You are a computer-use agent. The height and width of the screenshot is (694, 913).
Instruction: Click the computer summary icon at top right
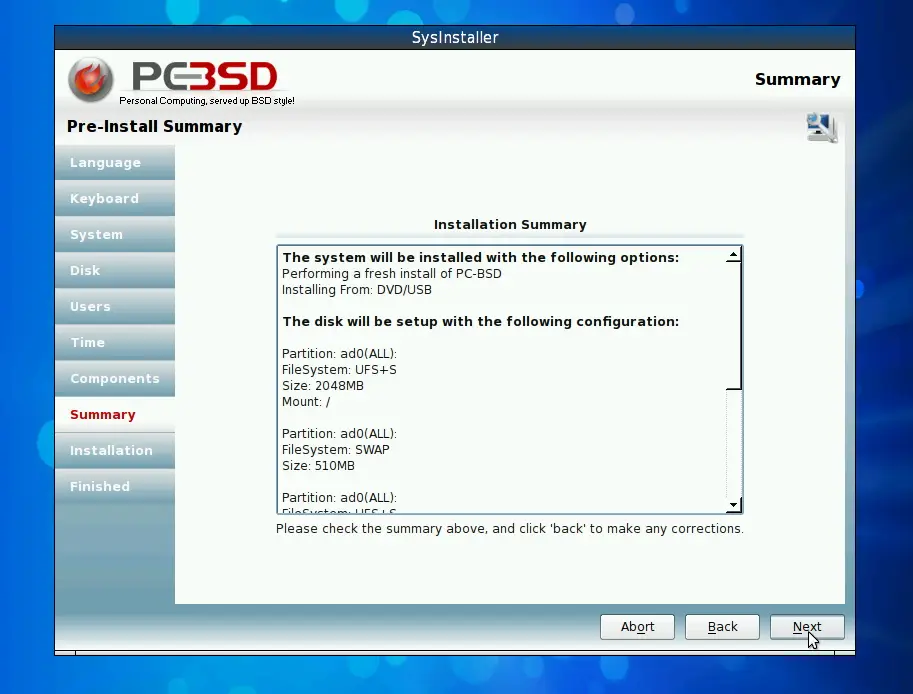click(x=822, y=128)
